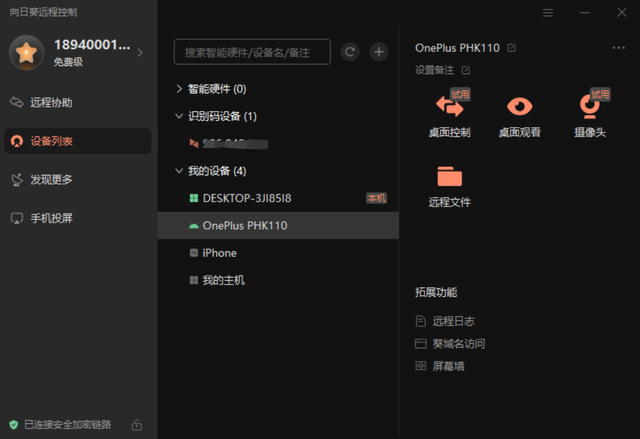Click the lock icon at bottom left
640x439 pixels.
137,425
